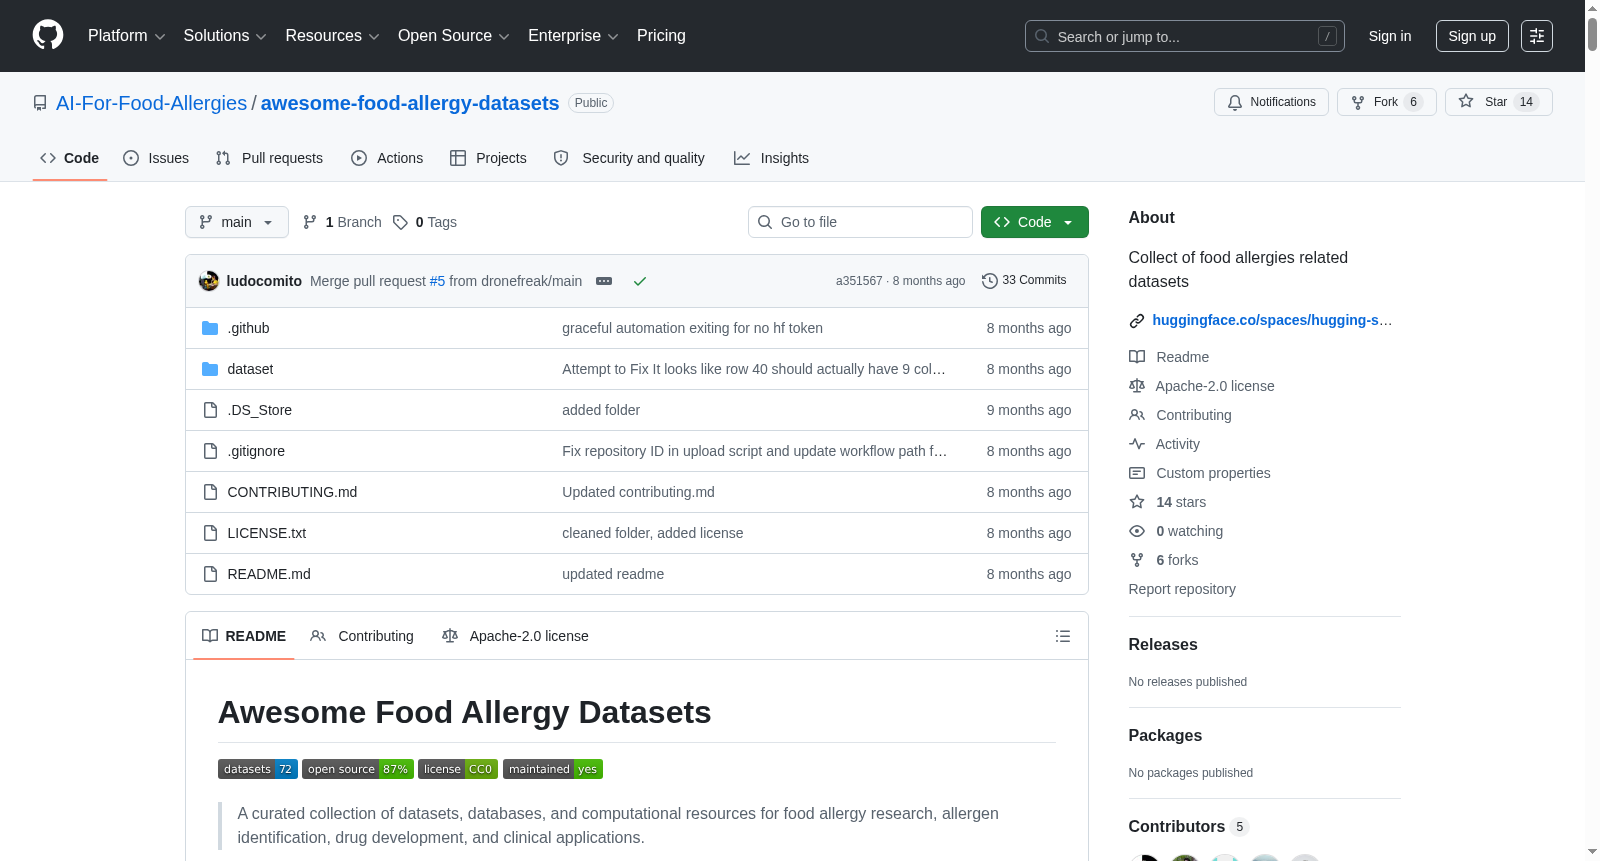The width and height of the screenshot is (1600, 861).
Task: Open the main branch selector dropdown
Action: coord(237,222)
